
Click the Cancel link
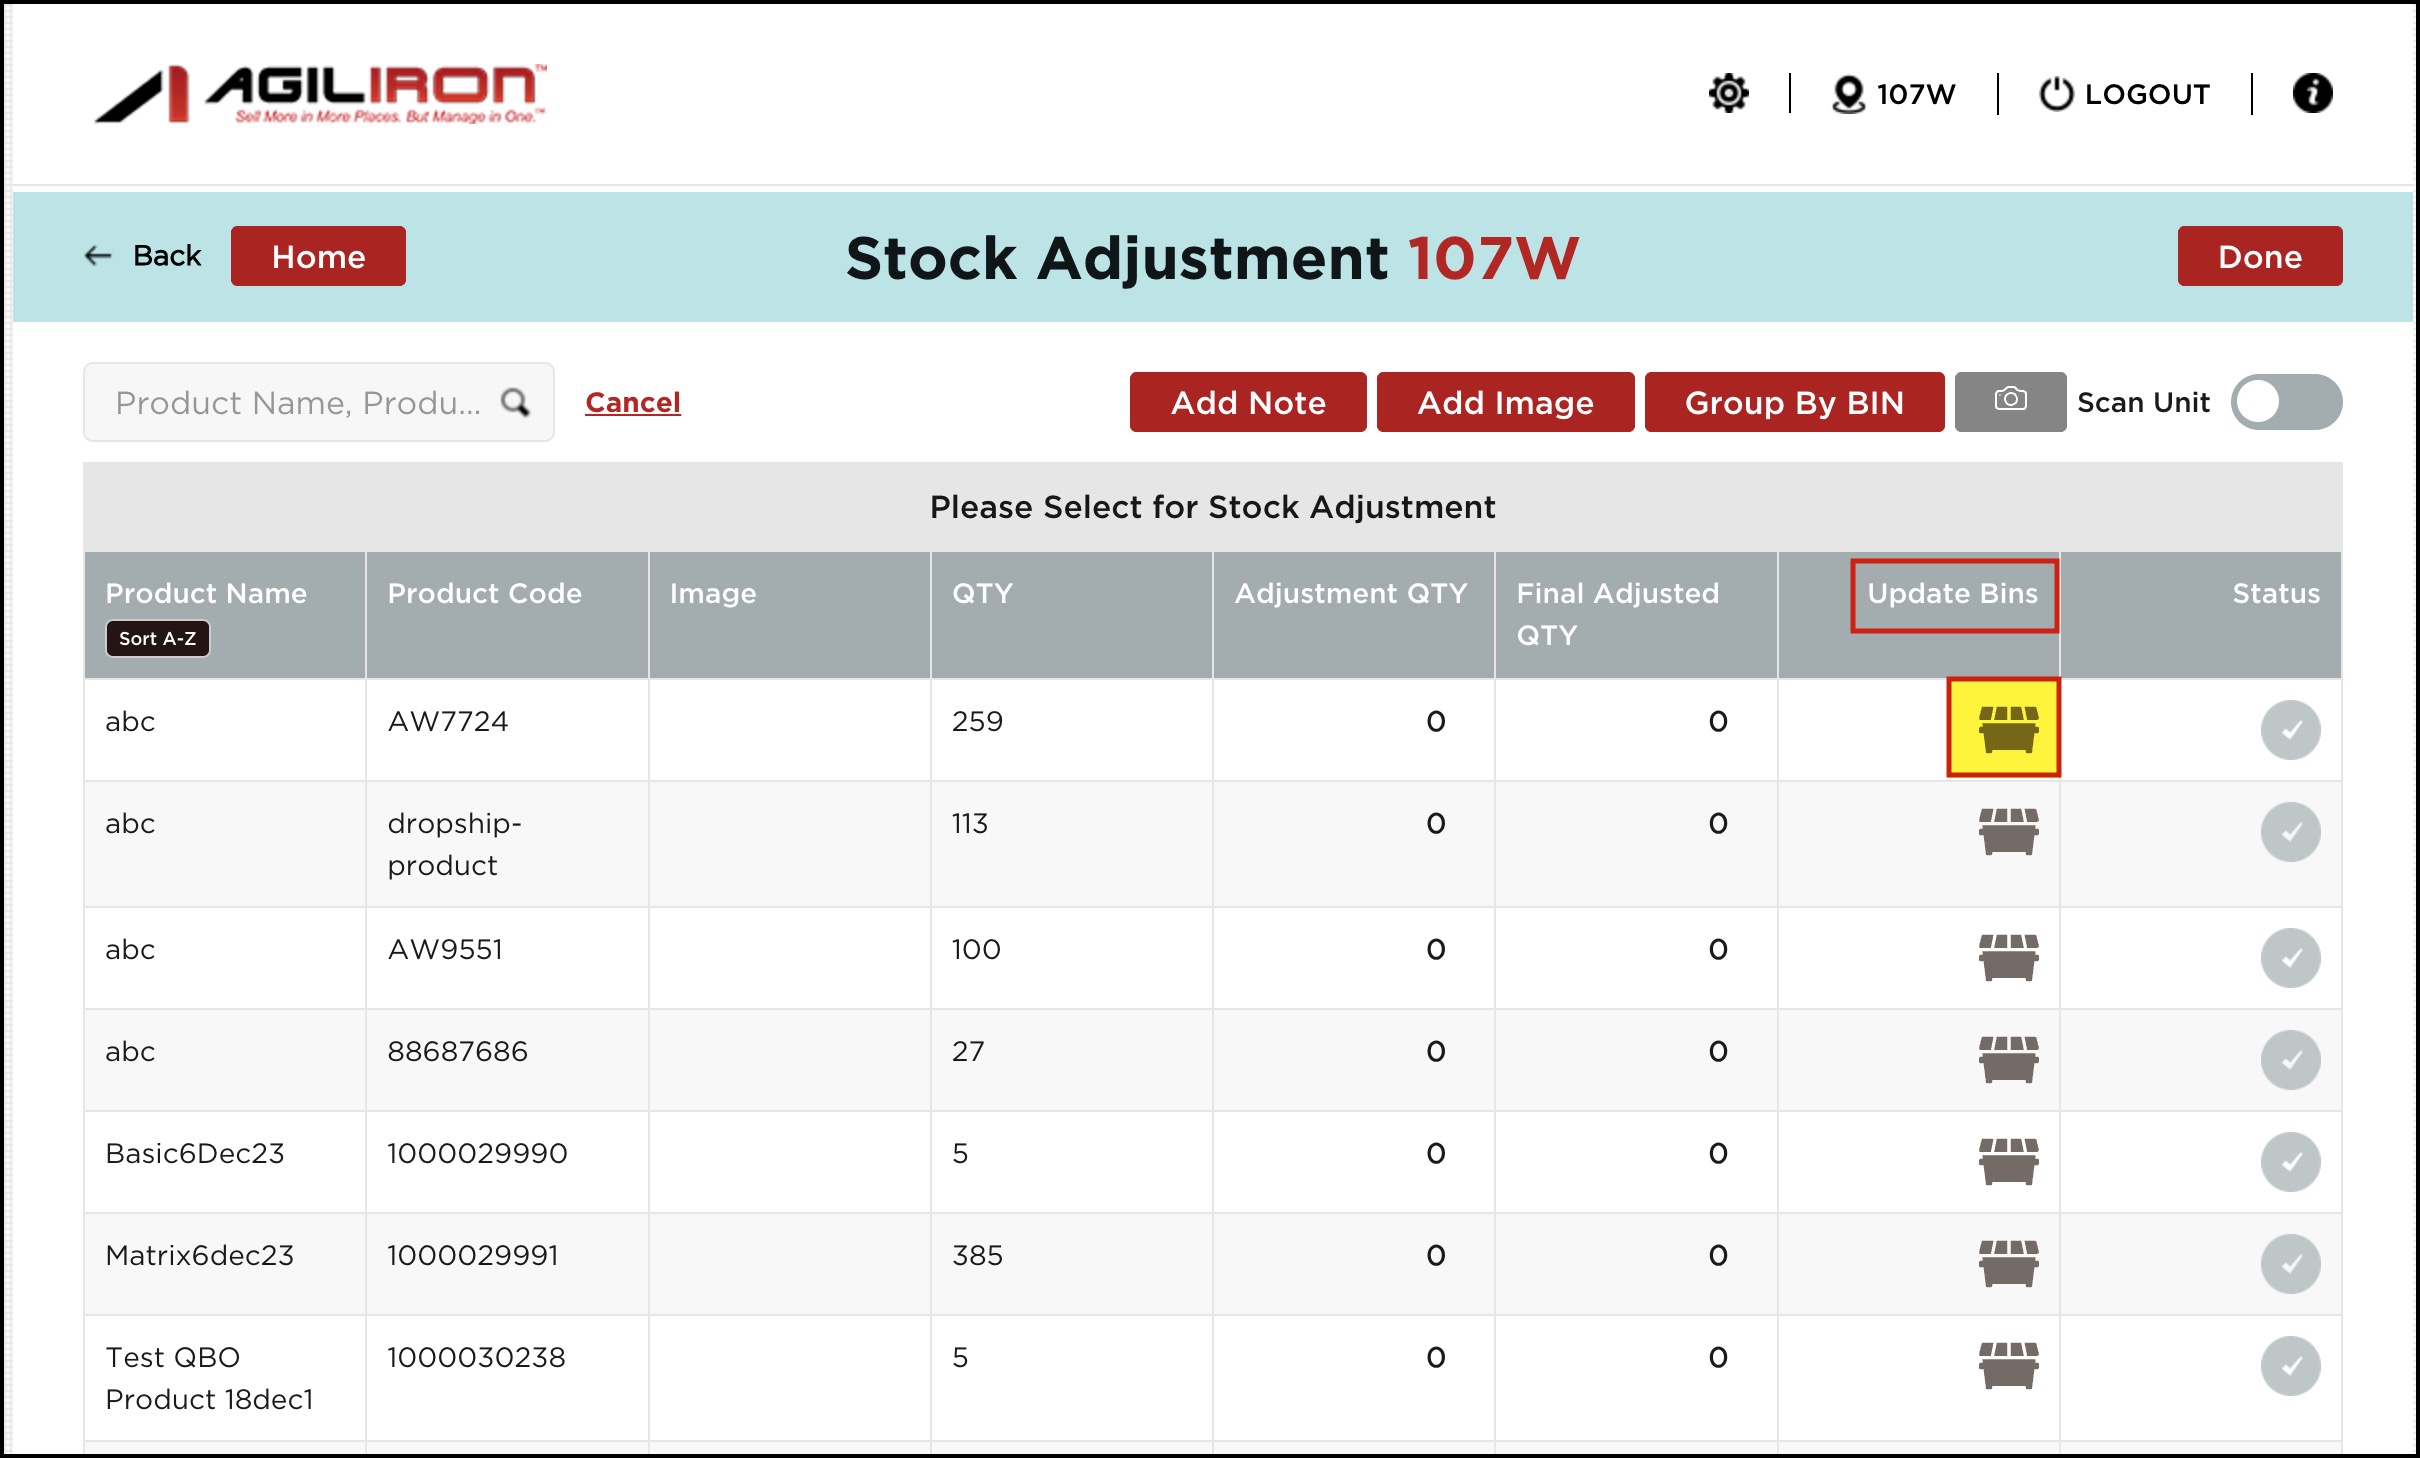click(x=632, y=402)
